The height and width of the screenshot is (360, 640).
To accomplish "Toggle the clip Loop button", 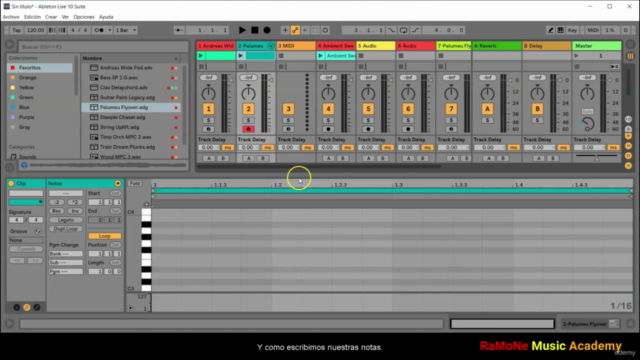I will pos(104,236).
